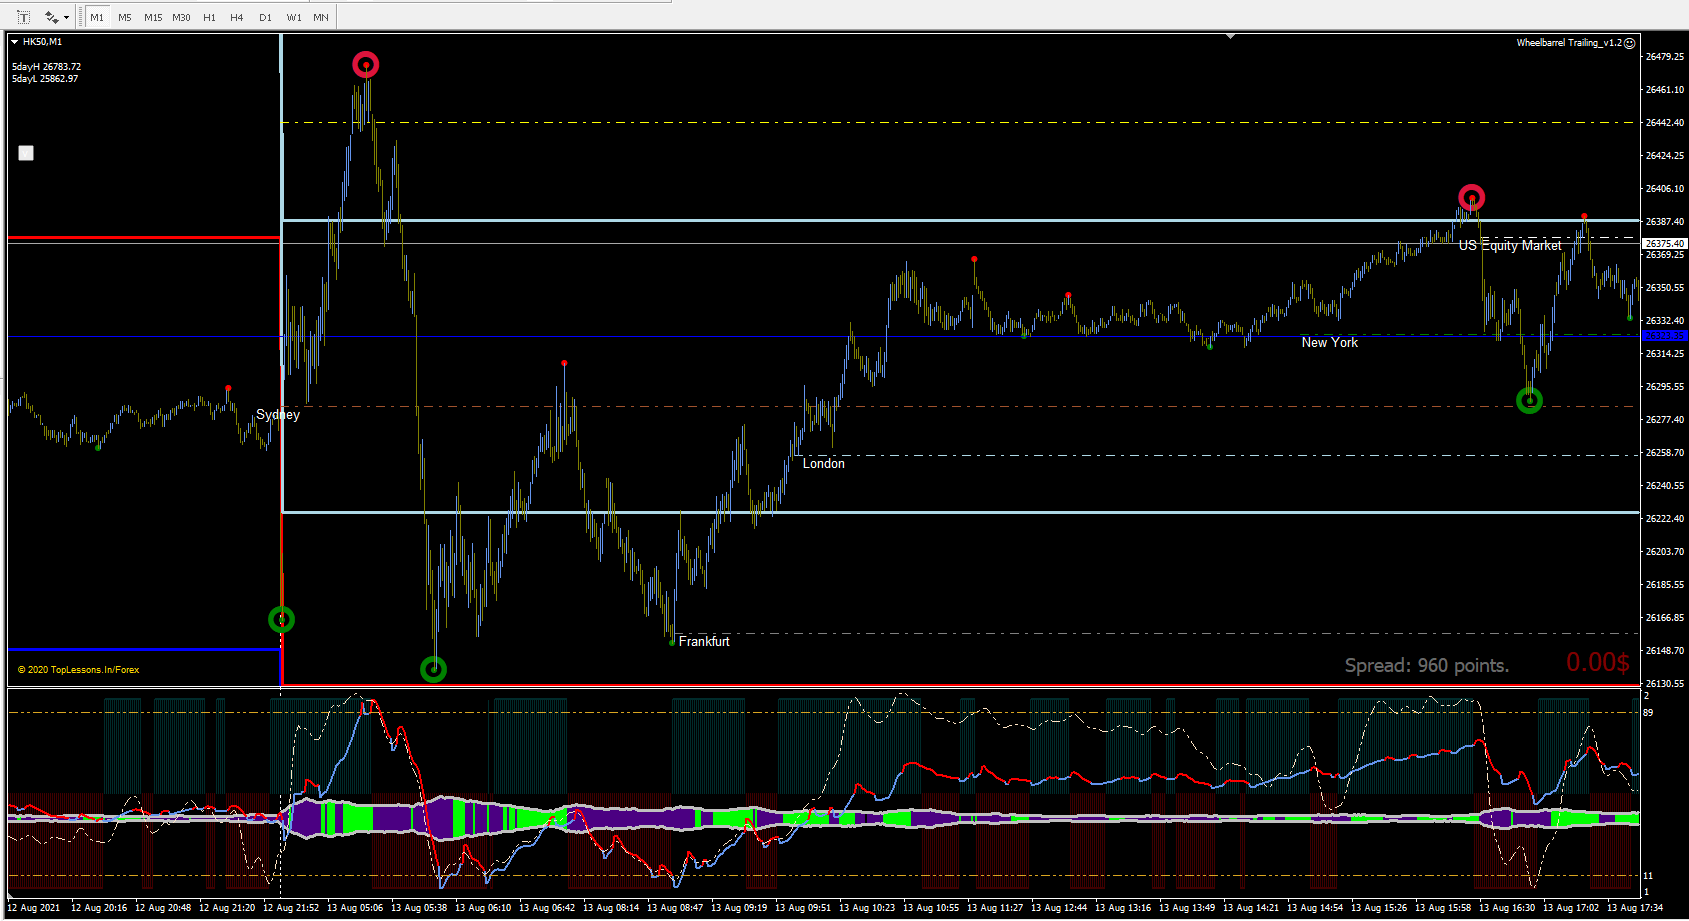
Task: Click the TopLessons.In/Forex copyright label
Action: 79,670
